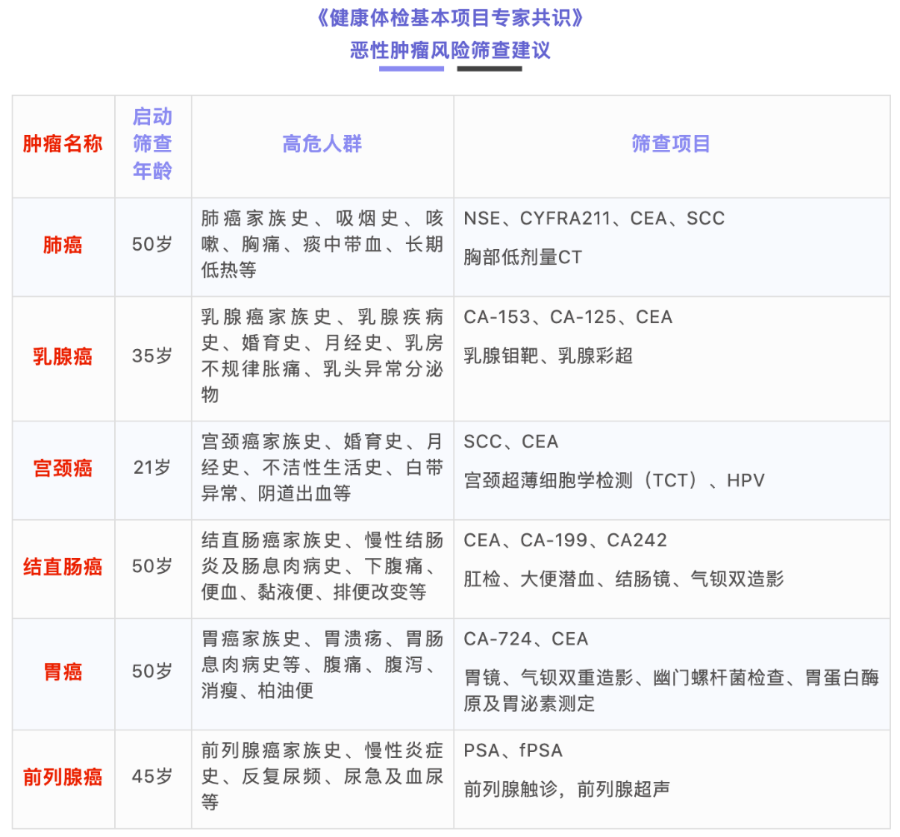Select the header cell 启动筛查年龄
Viewport: 900px width, 837px height.
tap(153, 144)
